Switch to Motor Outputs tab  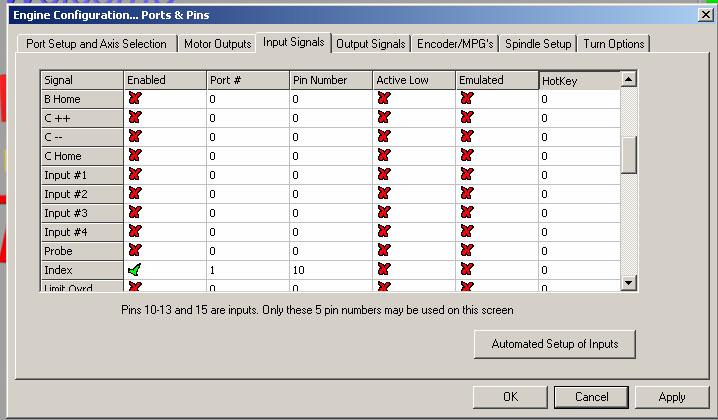point(218,44)
